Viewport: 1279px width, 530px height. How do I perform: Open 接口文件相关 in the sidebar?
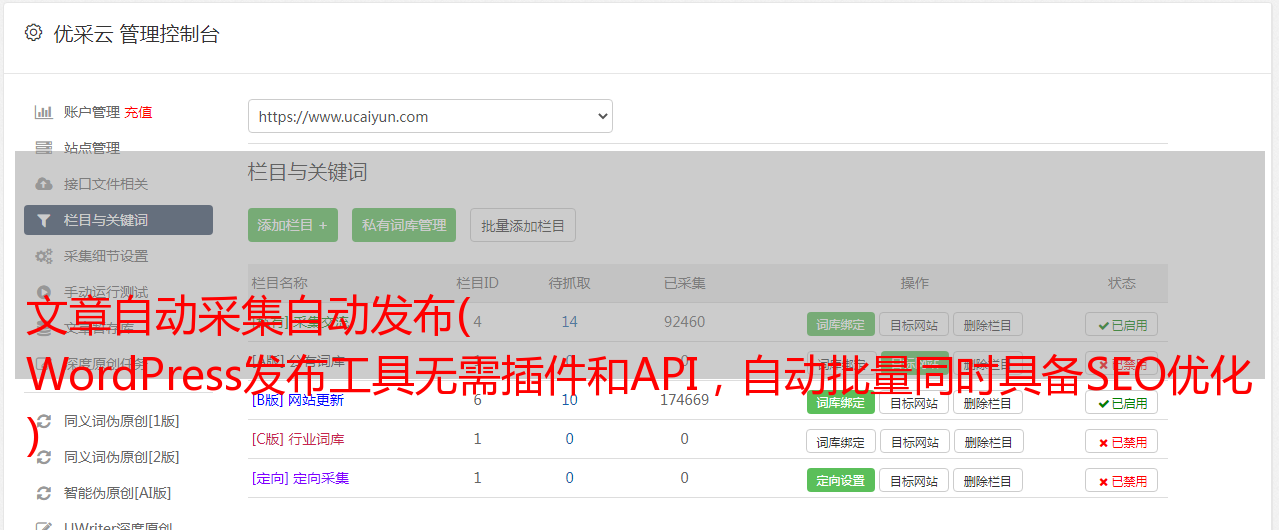point(105,184)
